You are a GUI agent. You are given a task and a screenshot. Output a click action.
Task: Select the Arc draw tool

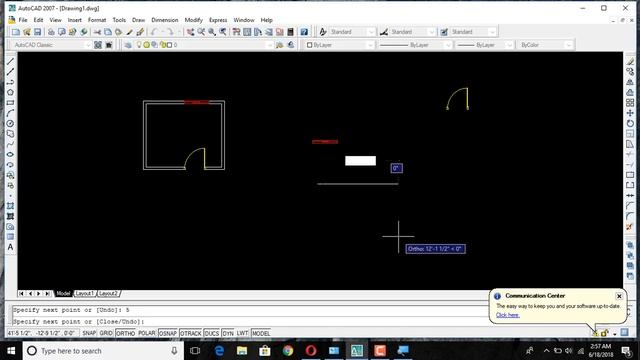click(x=10, y=113)
